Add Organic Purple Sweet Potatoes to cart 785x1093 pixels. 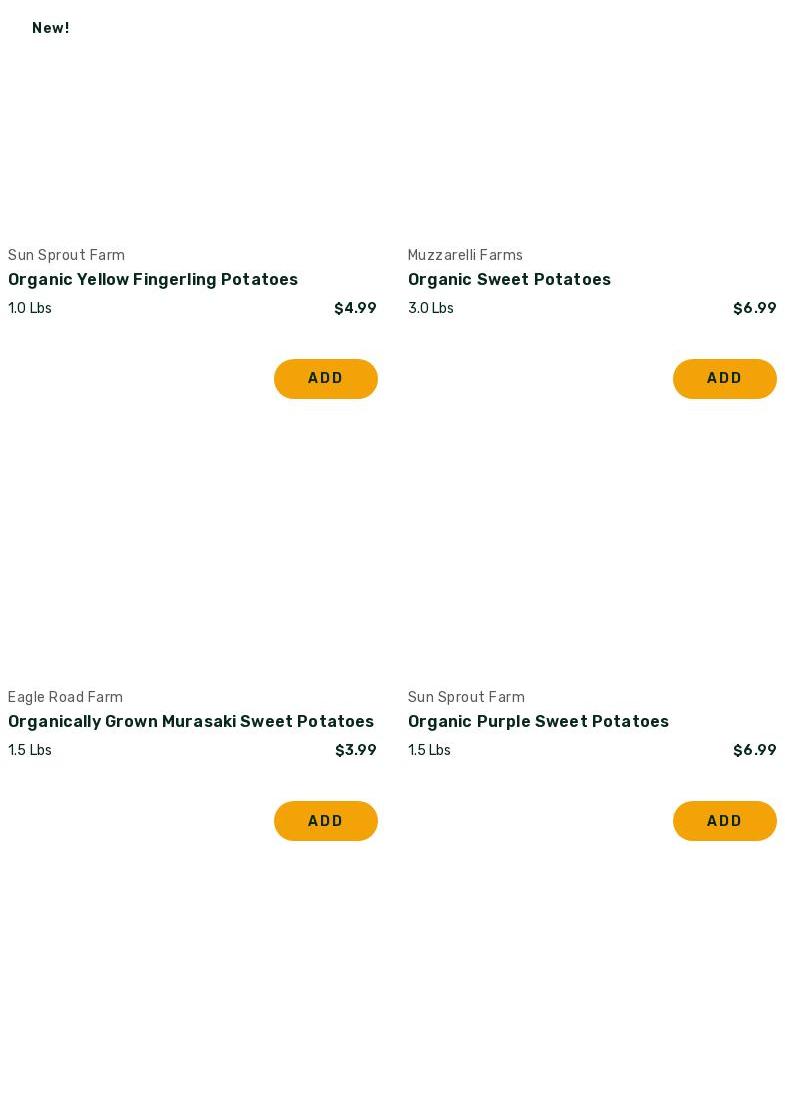tap(724, 821)
